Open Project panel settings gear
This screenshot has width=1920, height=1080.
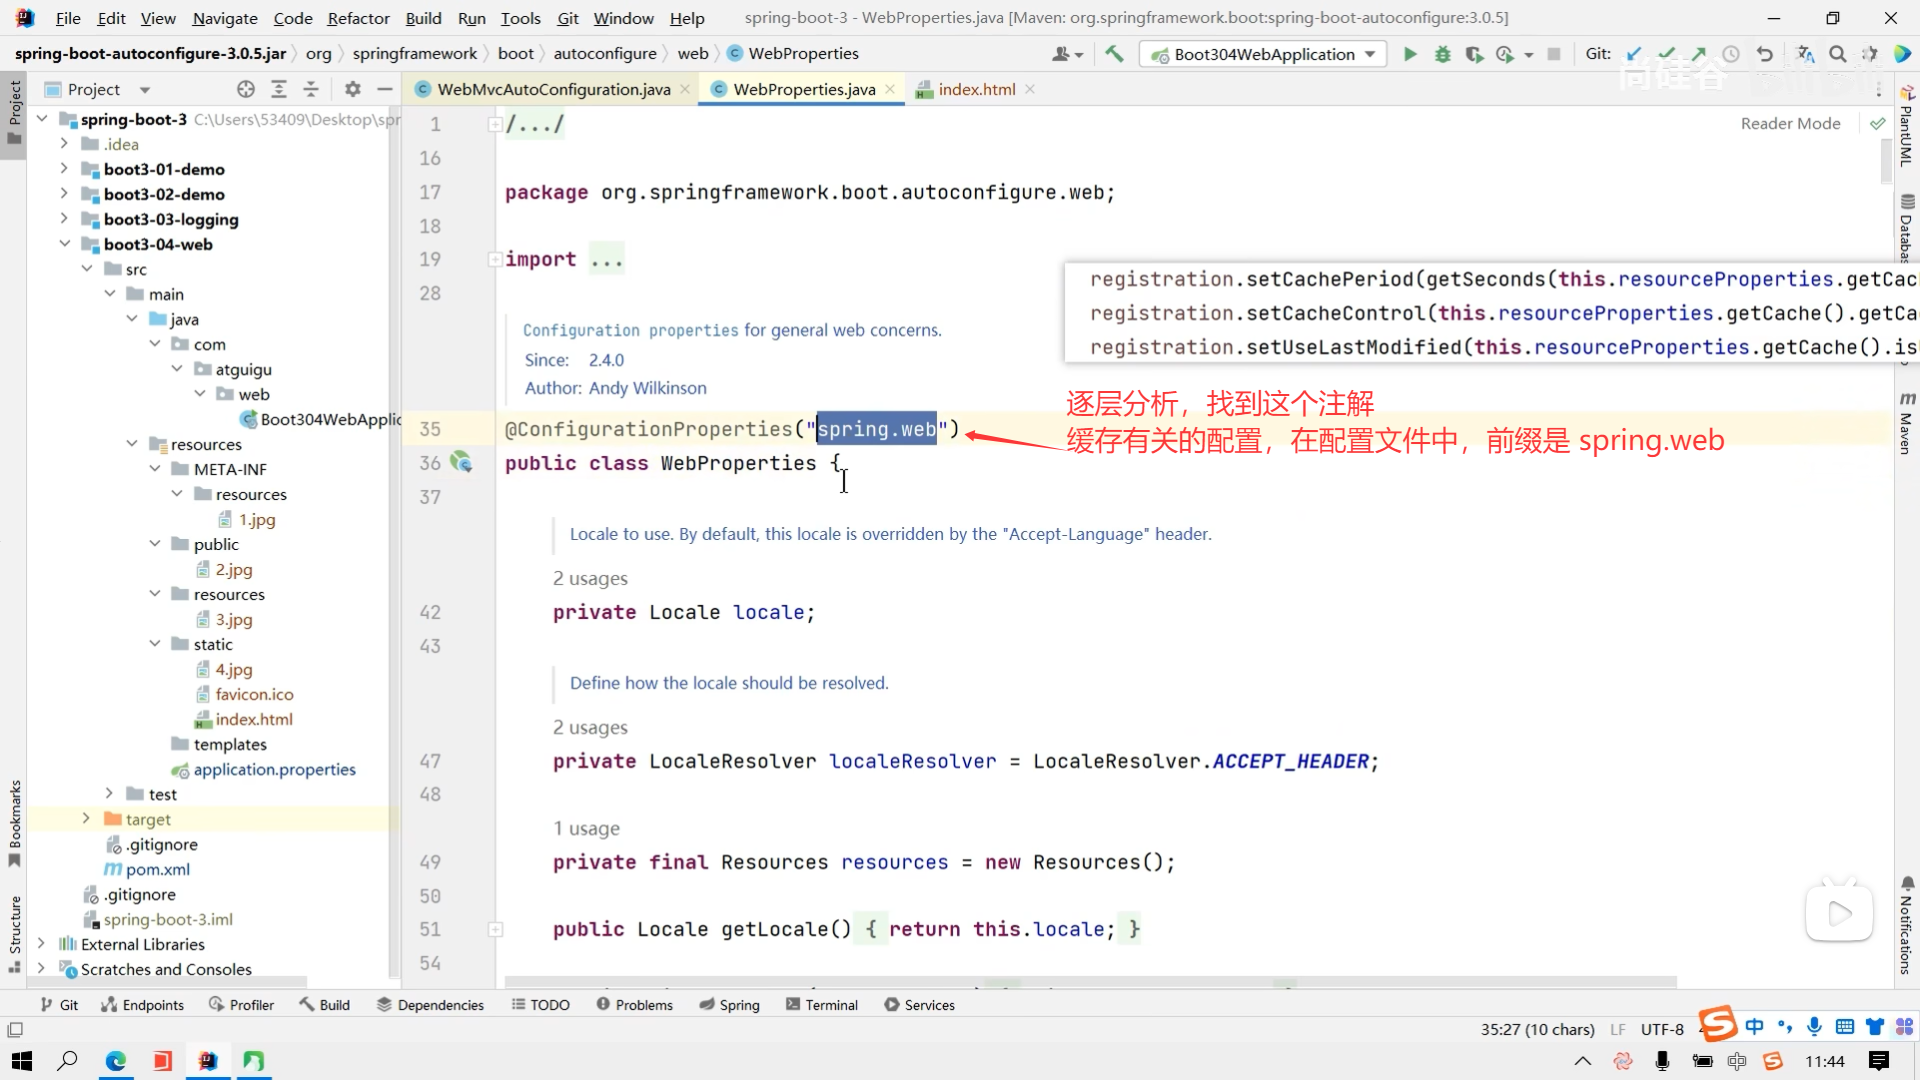pyautogui.click(x=352, y=89)
